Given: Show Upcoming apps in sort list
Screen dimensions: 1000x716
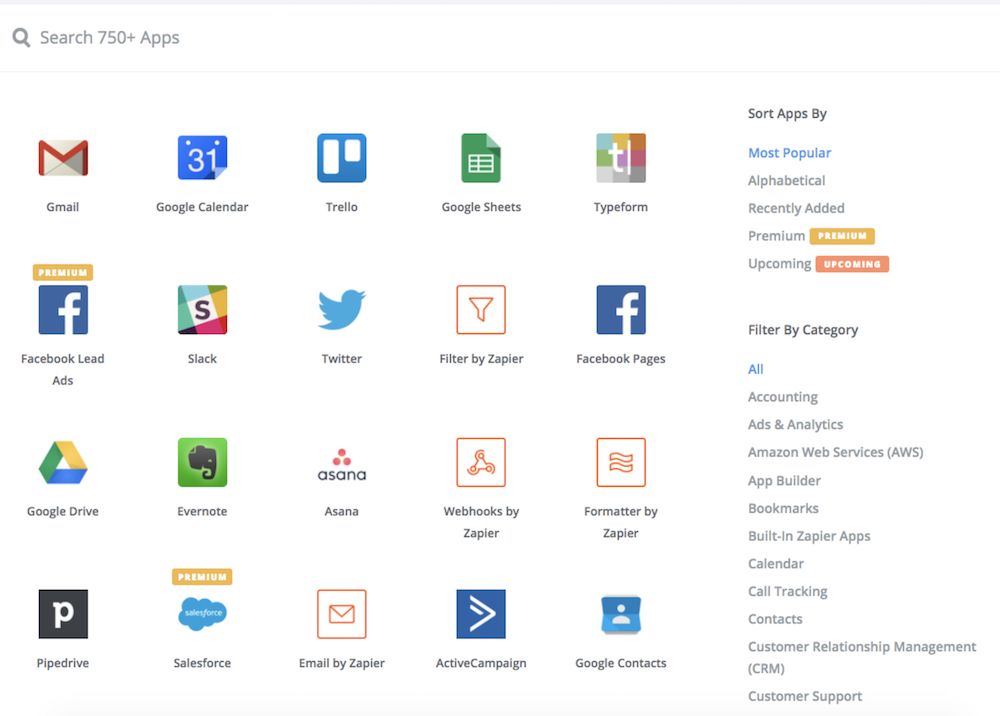Looking at the screenshot, I should (x=779, y=264).
